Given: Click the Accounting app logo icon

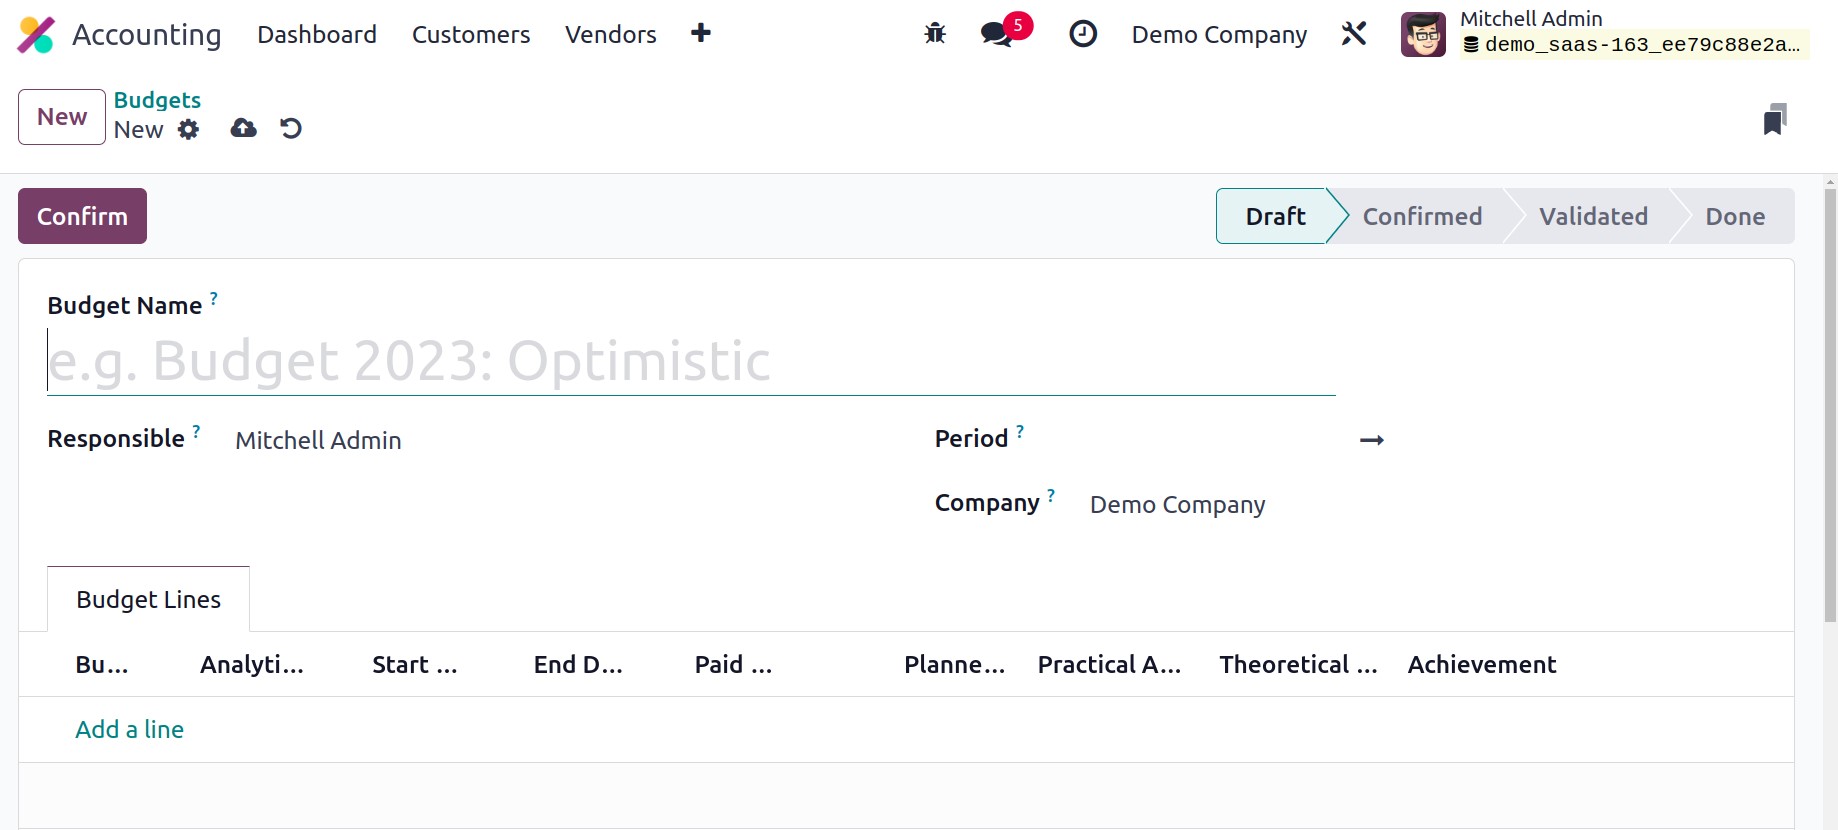Looking at the screenshot, I should pyautogui.click(x=36, y=35).
